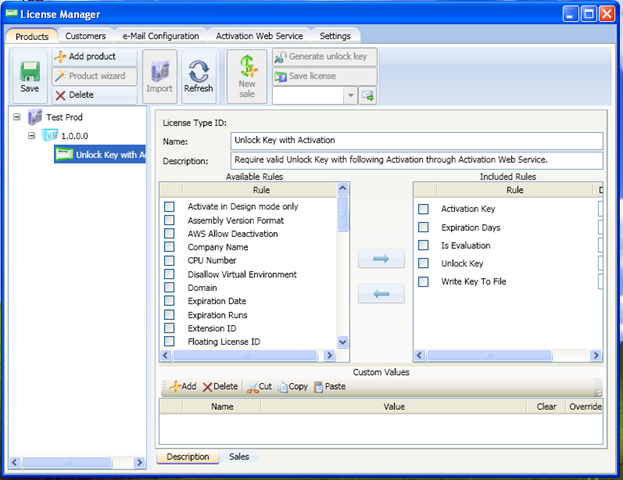
Task: Sort by Value column header
Action: pos(394,406)
